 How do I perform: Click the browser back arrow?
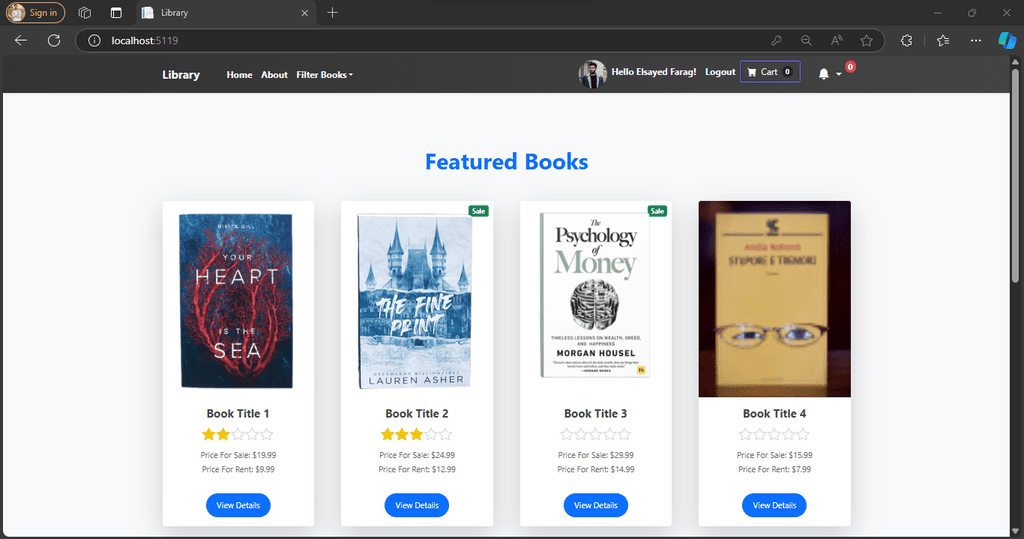(21, 41)
